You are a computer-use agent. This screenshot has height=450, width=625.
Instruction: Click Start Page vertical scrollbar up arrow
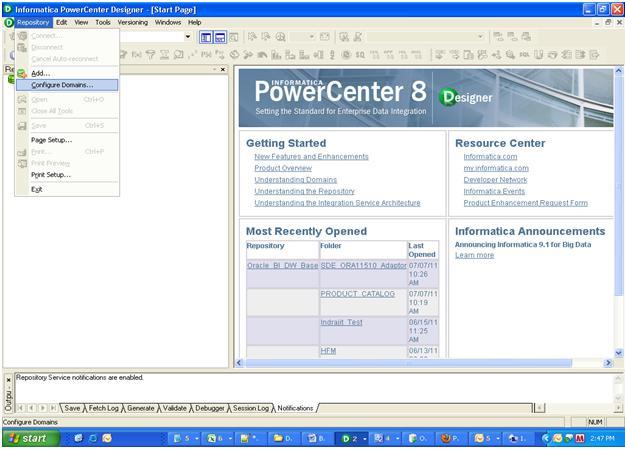point(618,71)
